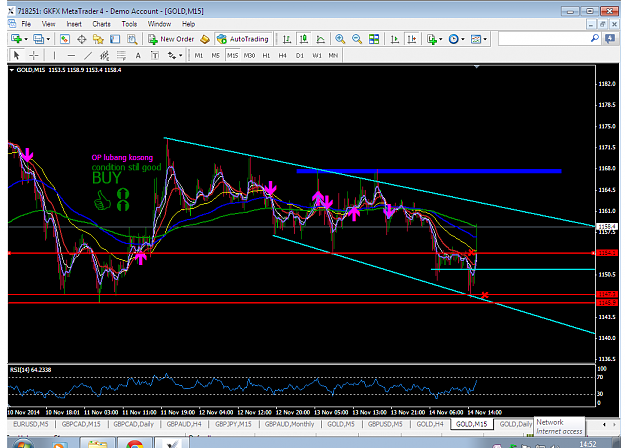Open the Navigator star-folder icon

[x=98, y=39]
